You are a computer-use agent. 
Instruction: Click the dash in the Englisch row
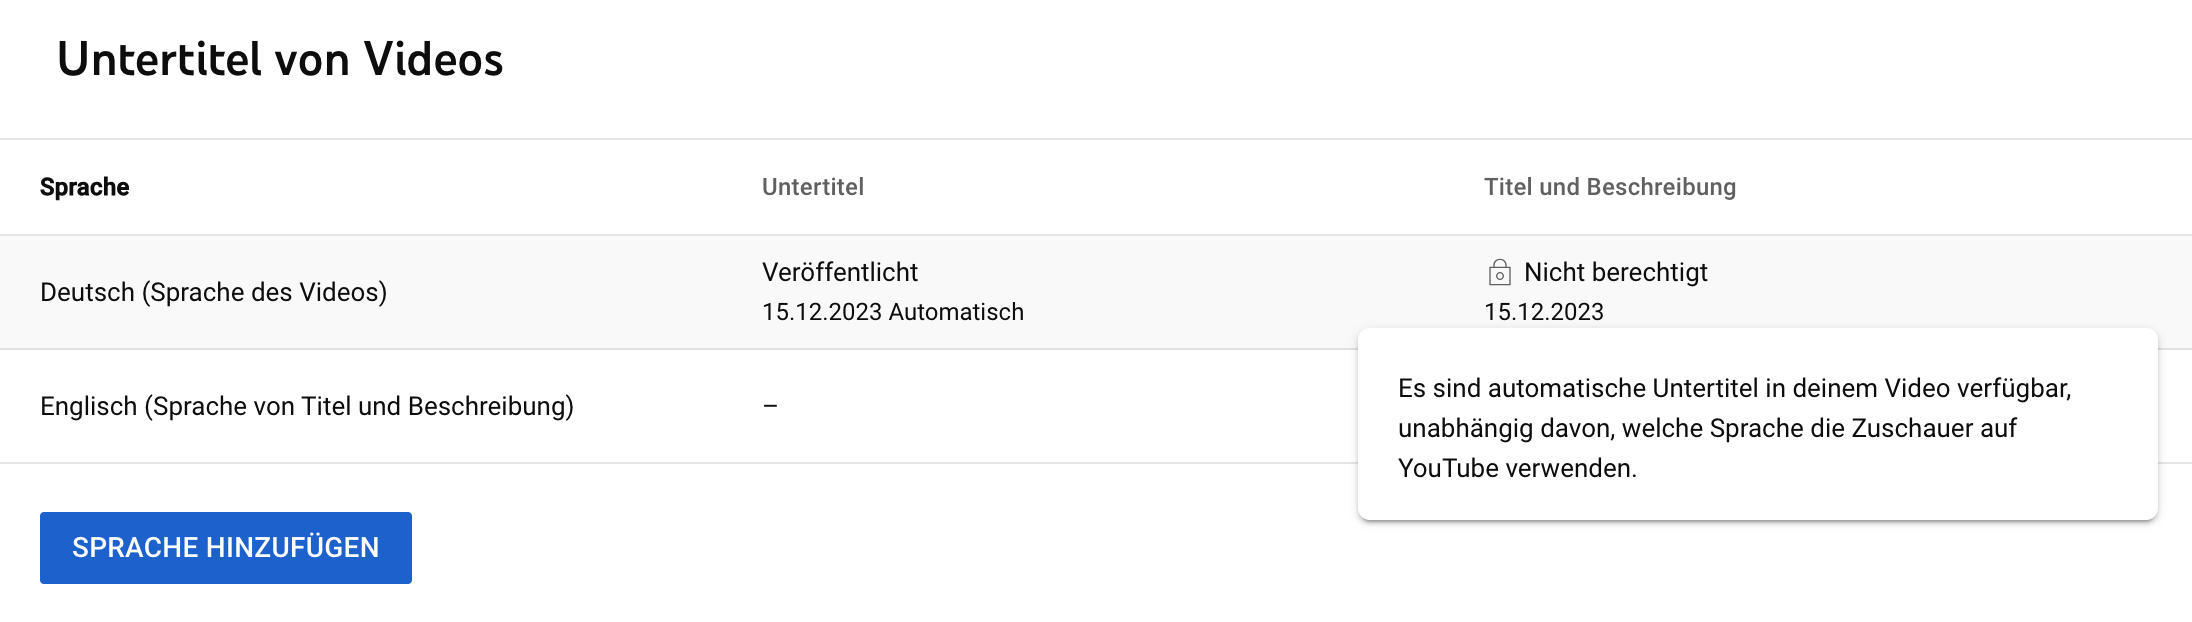(x=770, y=406)
